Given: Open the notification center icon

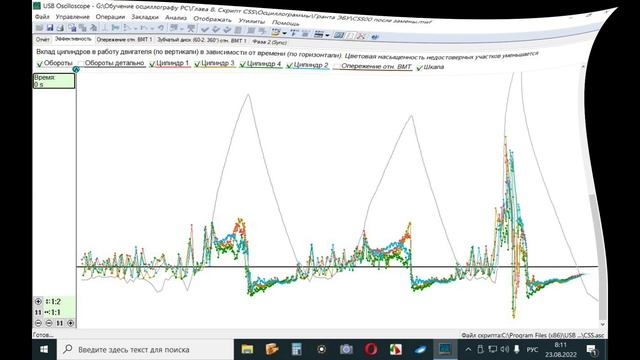Looking at the screenshot, I should (x=592, y=349).
